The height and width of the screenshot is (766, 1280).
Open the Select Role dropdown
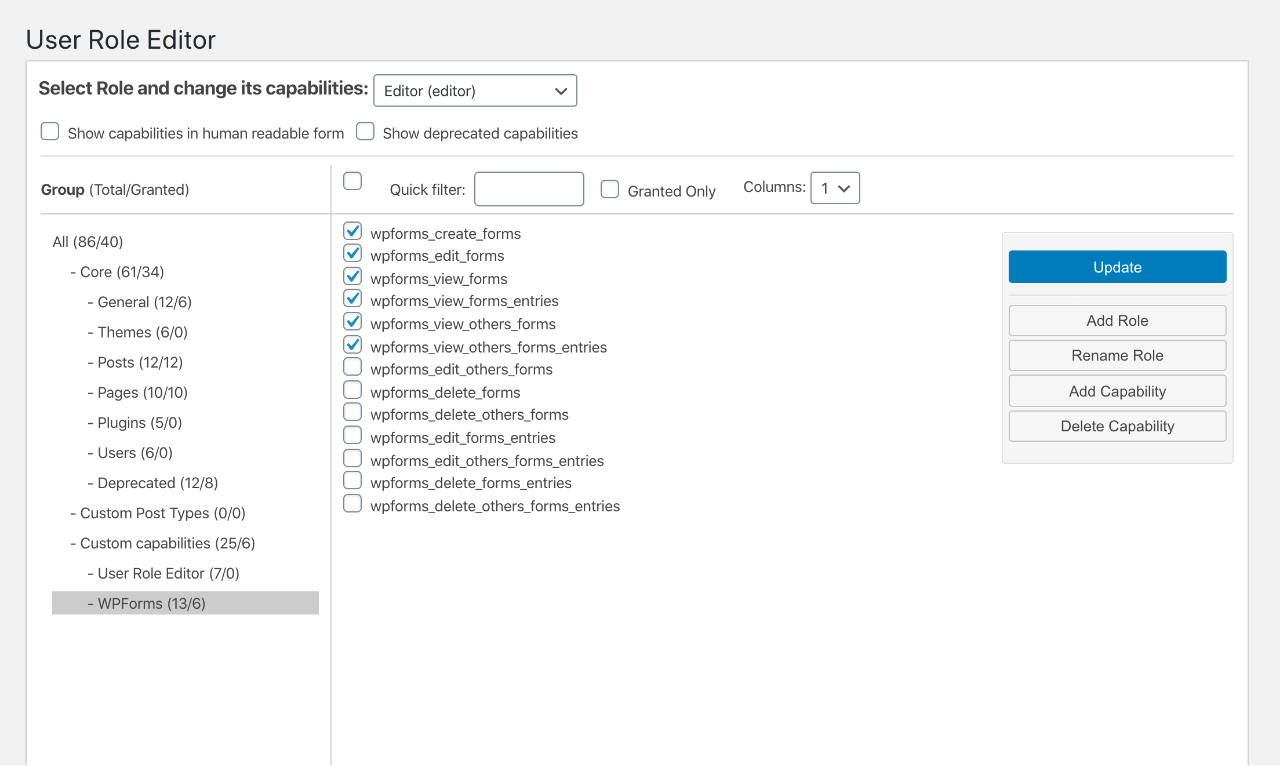(x=475, y=91)
